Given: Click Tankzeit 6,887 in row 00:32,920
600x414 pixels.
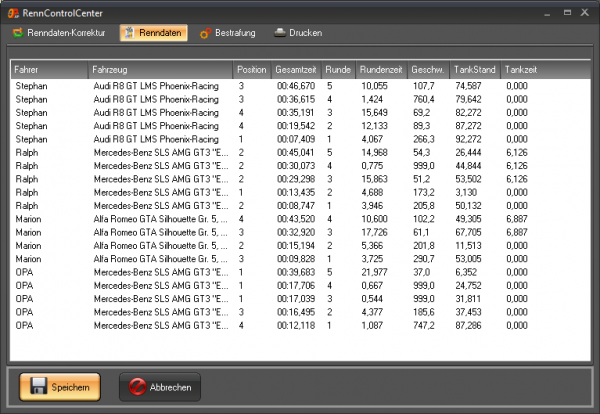Looking at the screenshot, I should [517, 232].
